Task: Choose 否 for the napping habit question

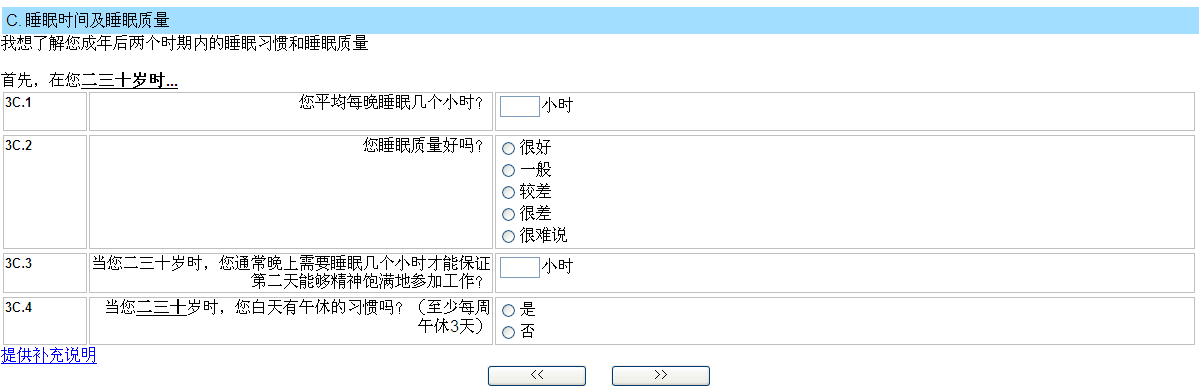Action: (x=508, y=332)
